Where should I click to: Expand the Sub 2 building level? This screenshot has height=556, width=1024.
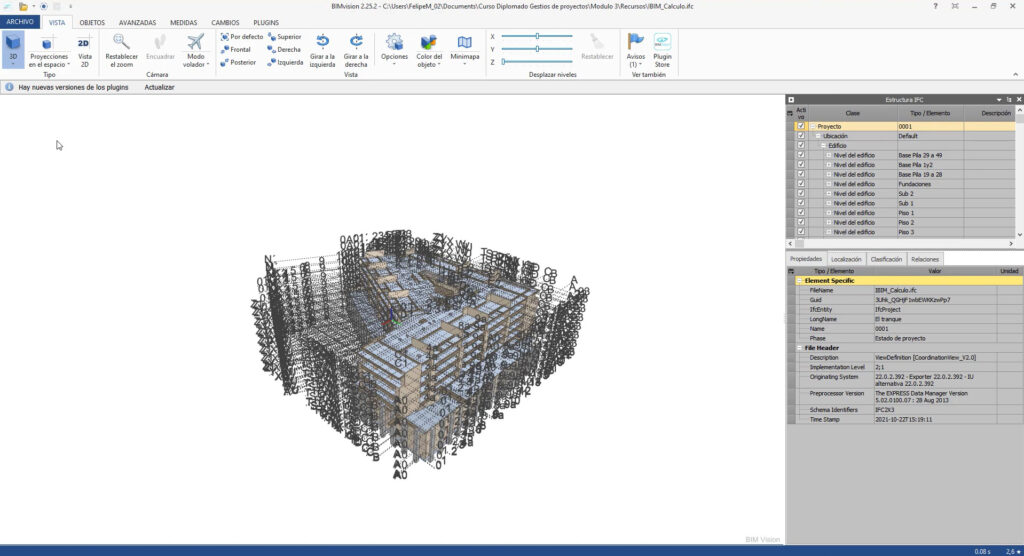click(x=829, y=194)
